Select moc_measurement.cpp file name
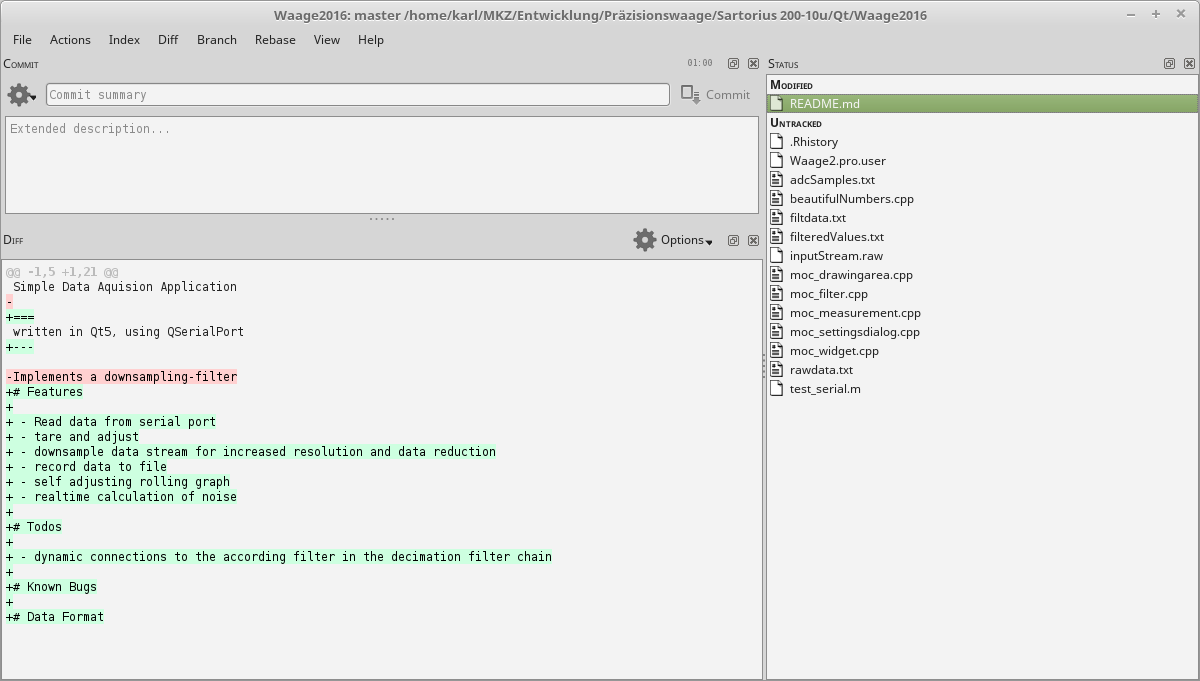Viewport: 1200px width, 681px height. point(855,312)
